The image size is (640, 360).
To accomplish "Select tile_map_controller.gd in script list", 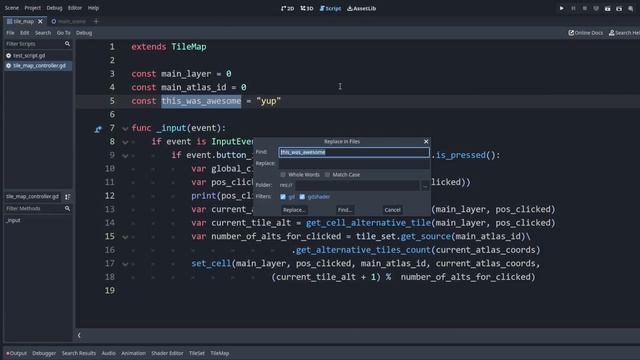I will [38, 66].
